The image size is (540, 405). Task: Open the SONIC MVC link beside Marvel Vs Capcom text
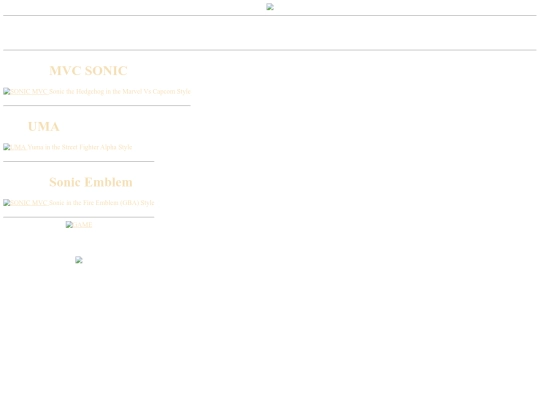[26, 91]
